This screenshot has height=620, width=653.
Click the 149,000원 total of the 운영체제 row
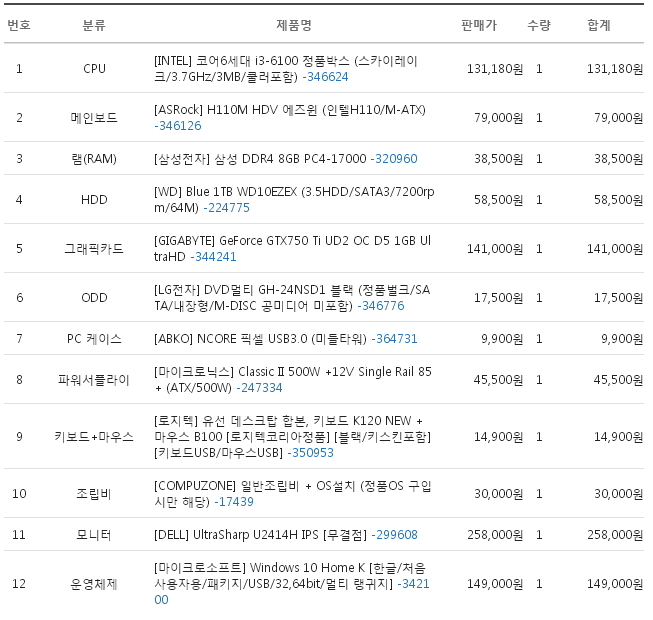[x=615, y=584]
